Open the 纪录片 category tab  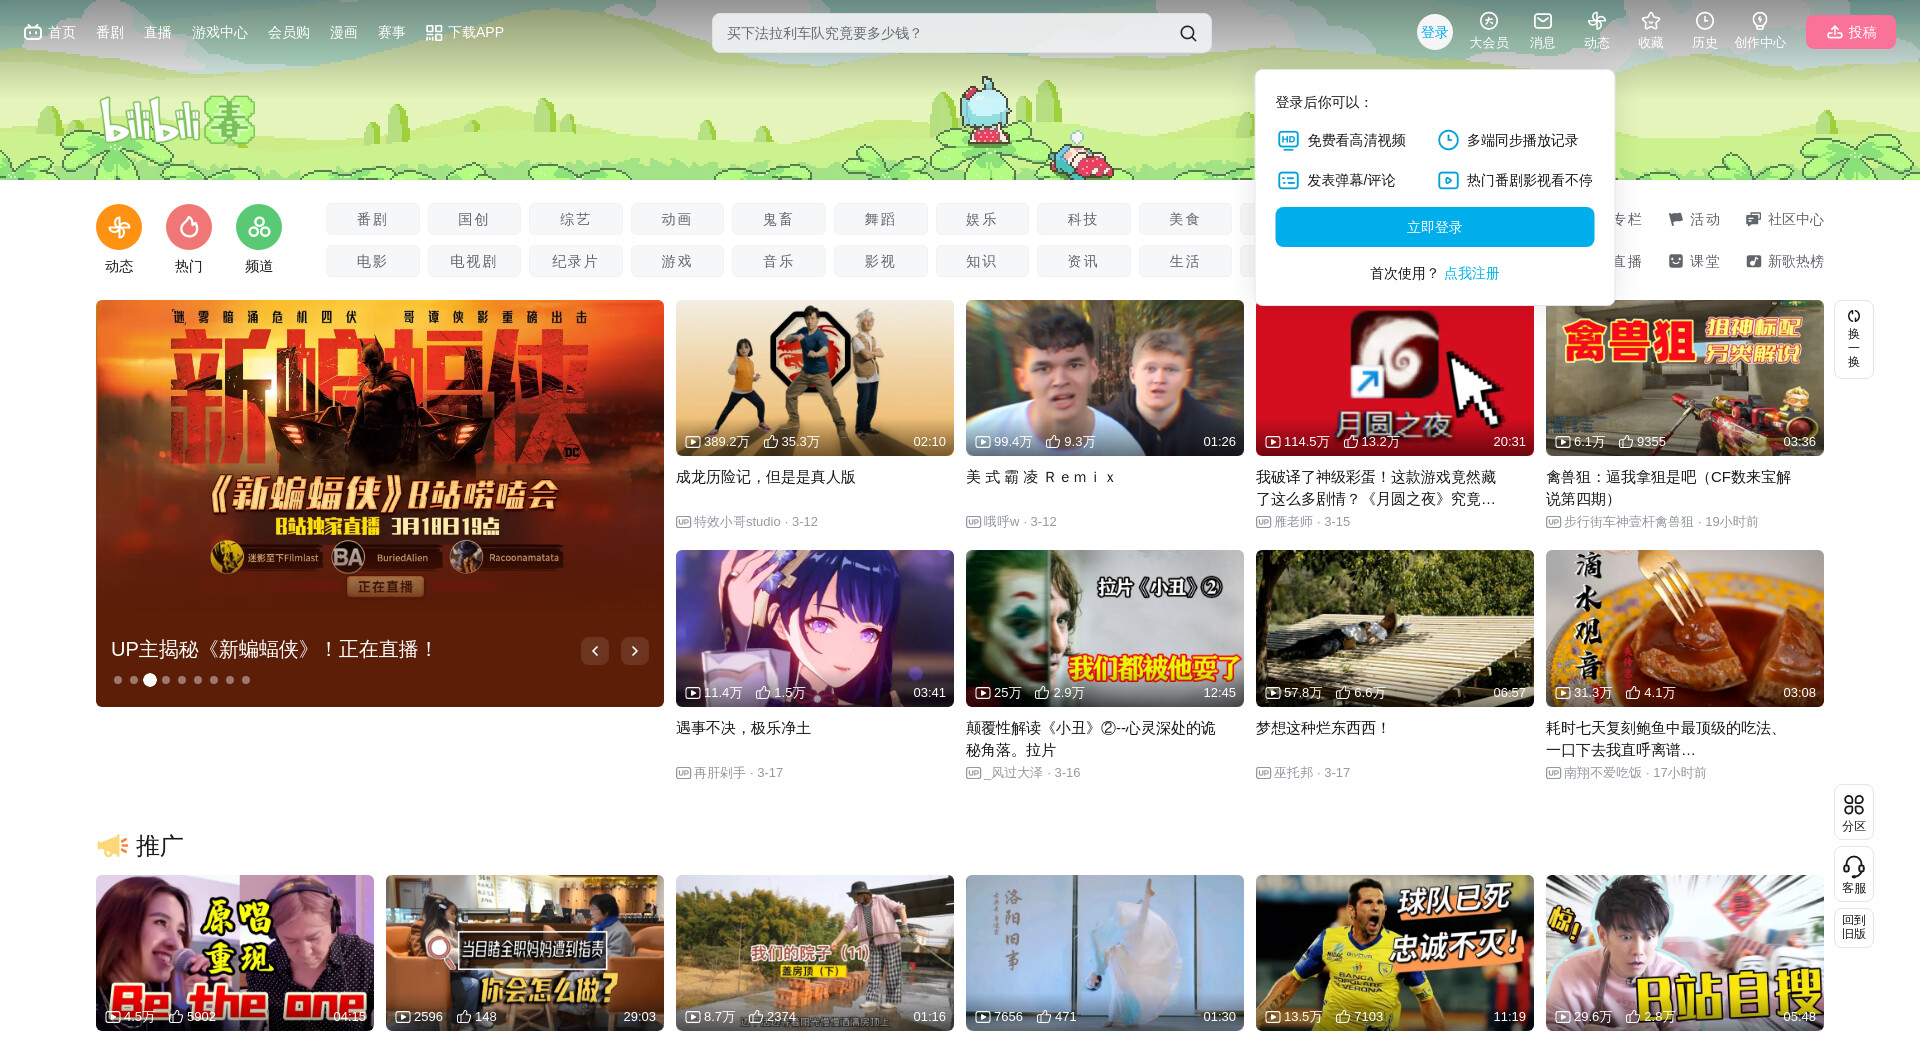[x=576, y=261]
